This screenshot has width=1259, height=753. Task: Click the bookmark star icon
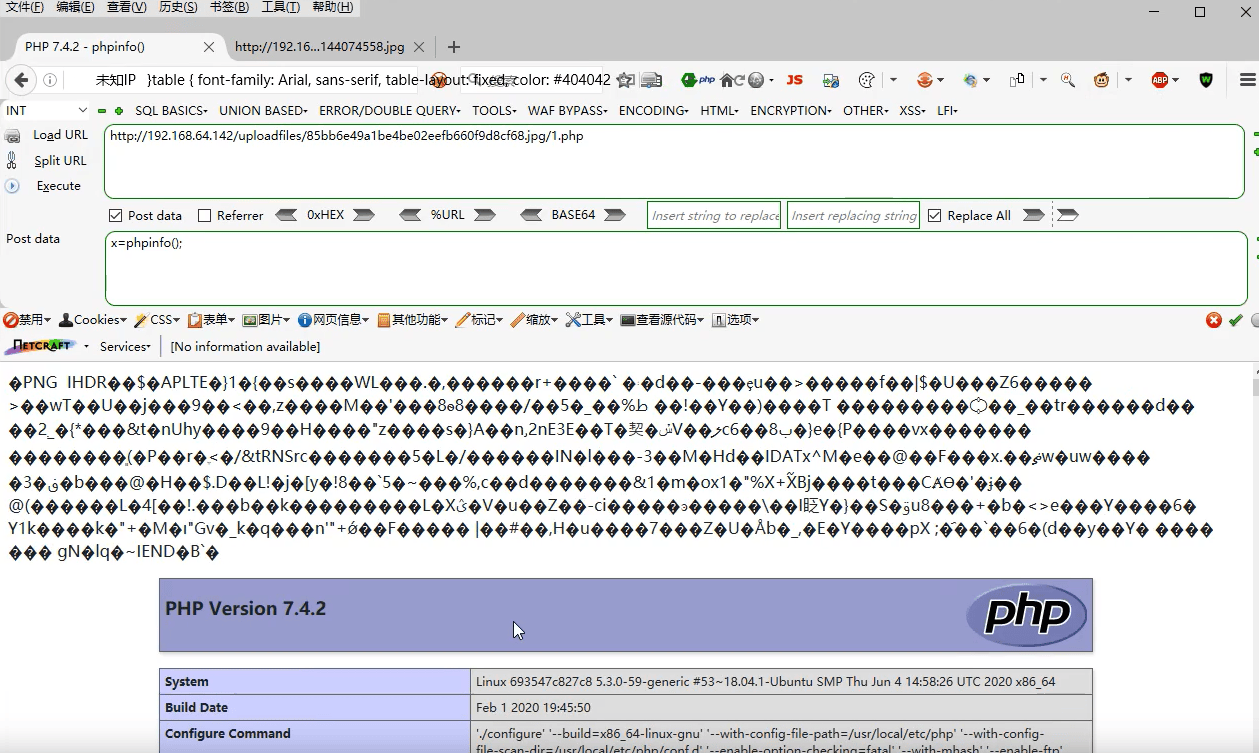626,80
